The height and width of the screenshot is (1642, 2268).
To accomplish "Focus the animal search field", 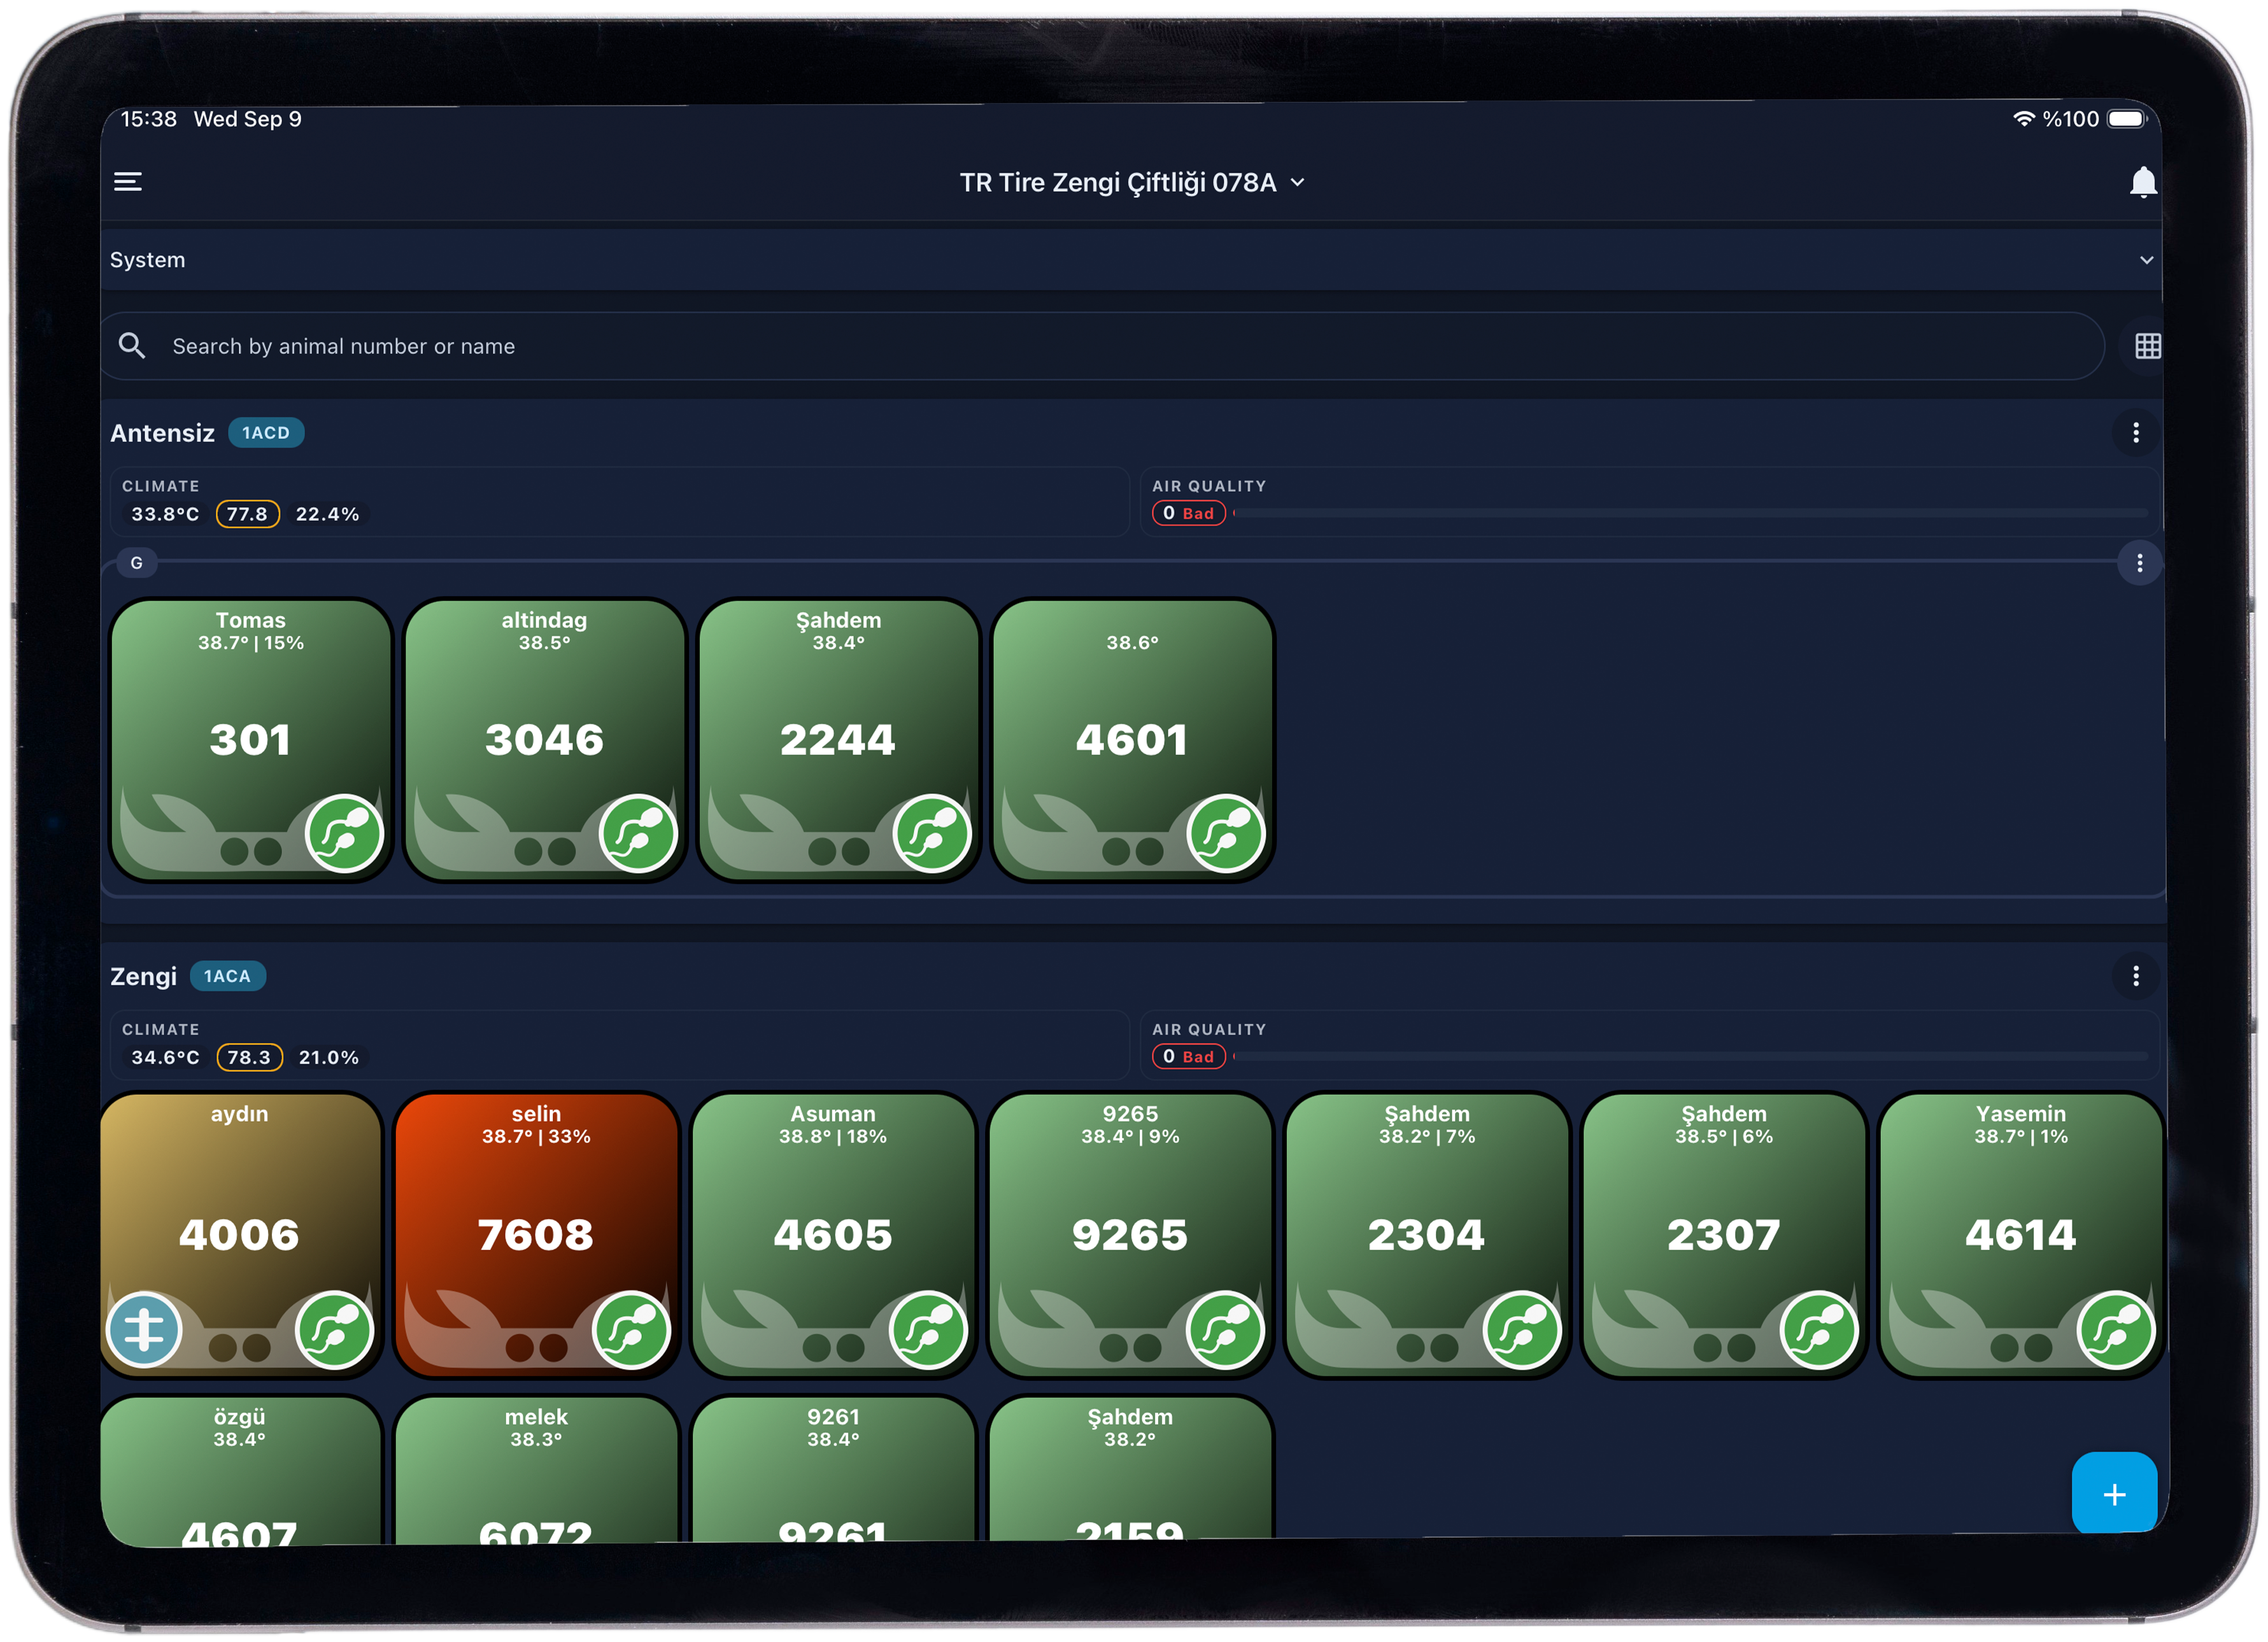I will click(x=1102, y=346).
